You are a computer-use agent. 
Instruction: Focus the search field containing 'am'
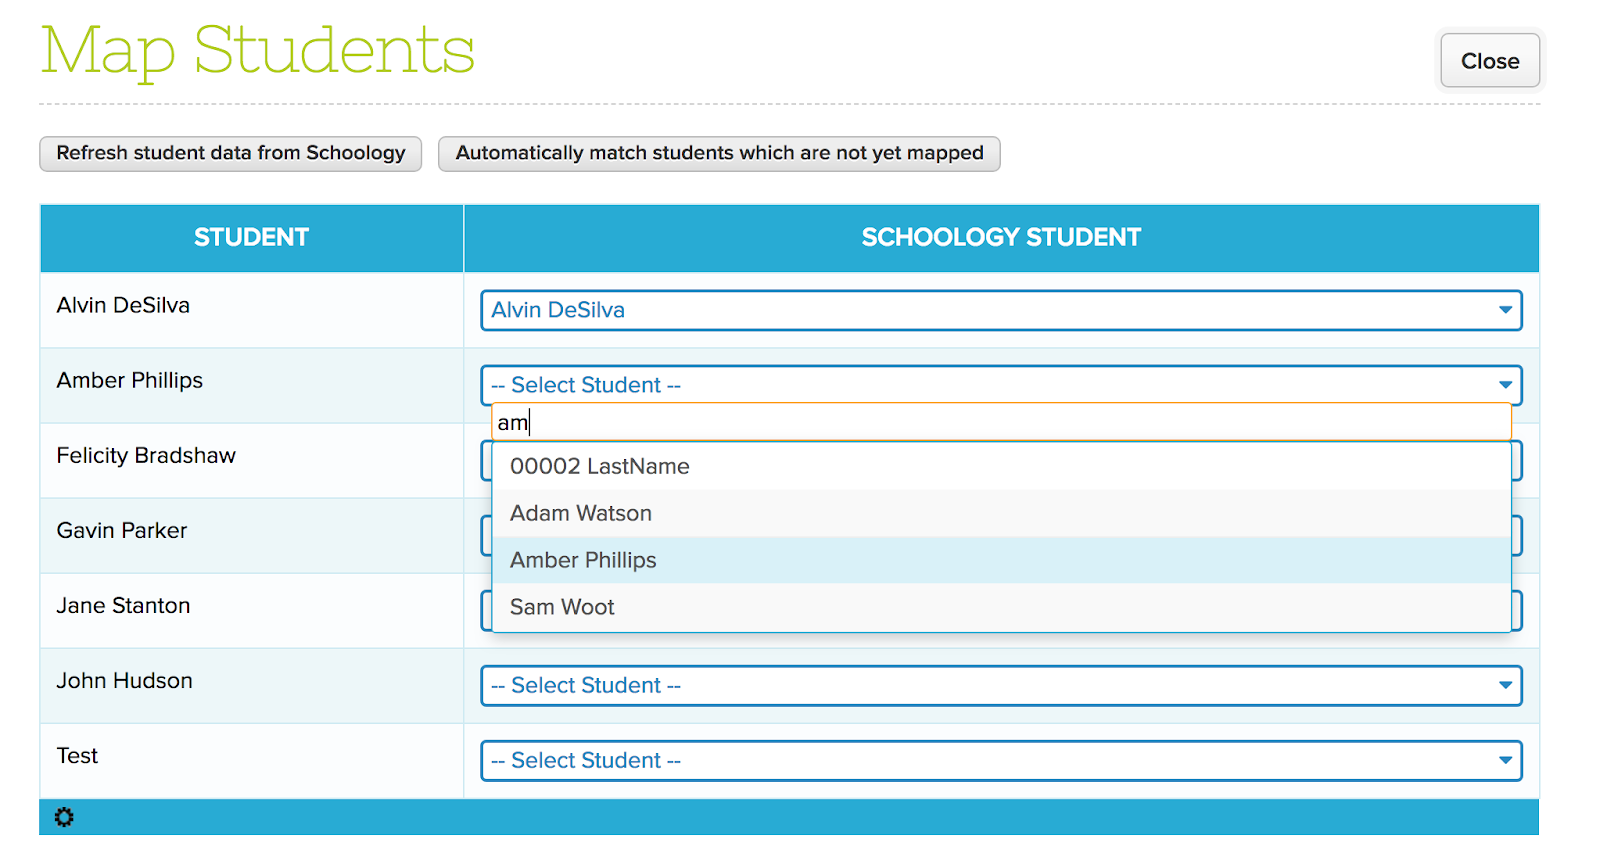click(x=1001, y=422)
